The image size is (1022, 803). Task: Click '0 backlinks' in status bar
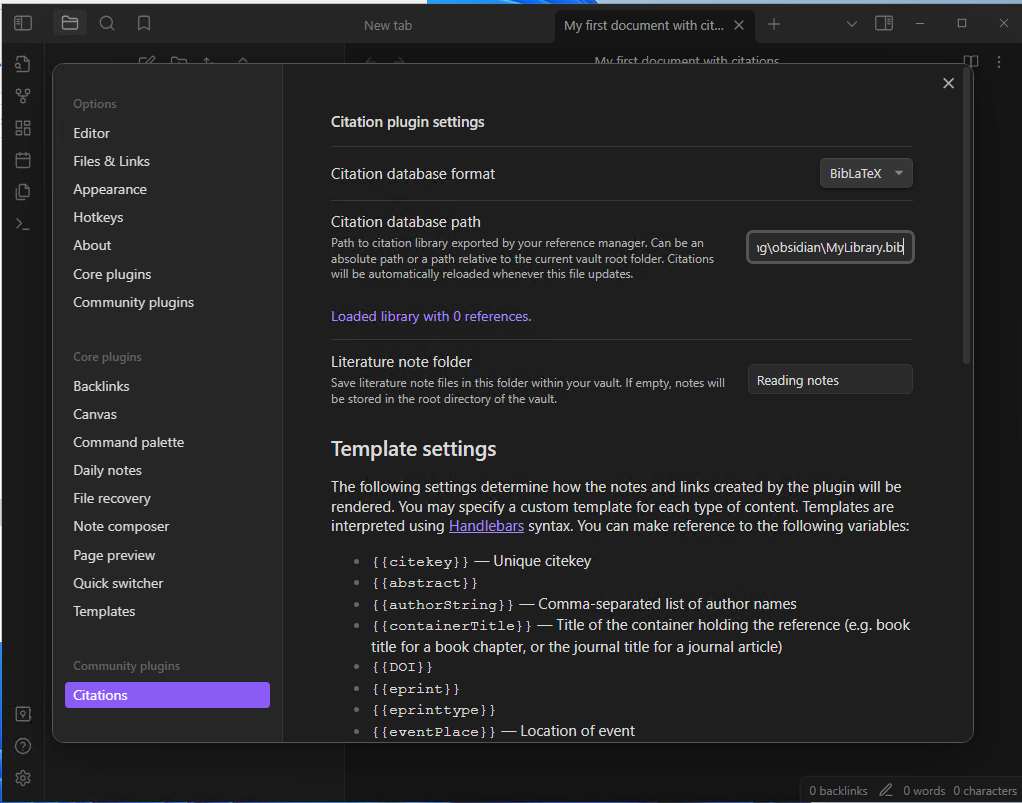pos(838,791)
